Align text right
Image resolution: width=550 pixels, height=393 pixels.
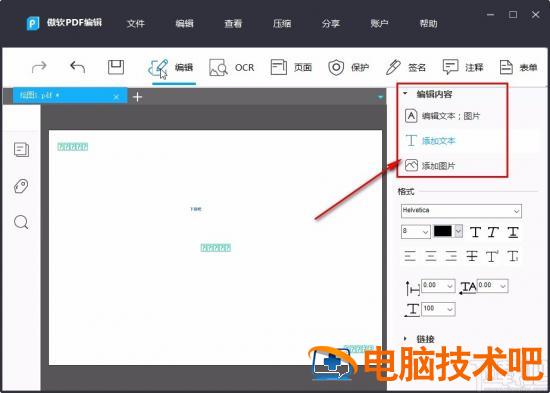[451, 257]
